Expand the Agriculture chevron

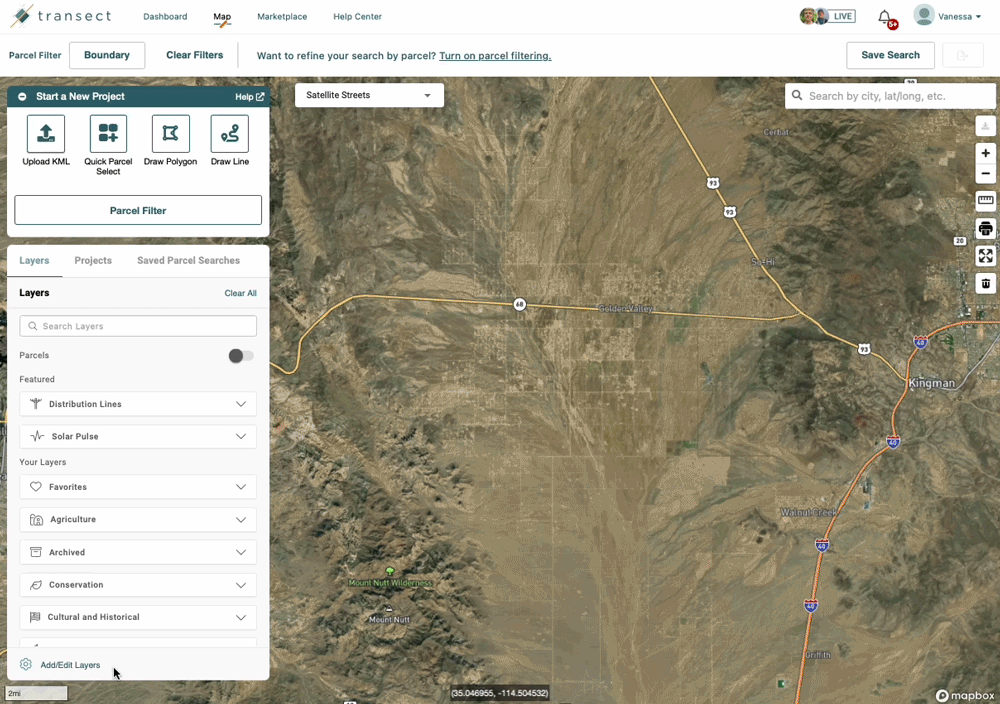[241, 520]
